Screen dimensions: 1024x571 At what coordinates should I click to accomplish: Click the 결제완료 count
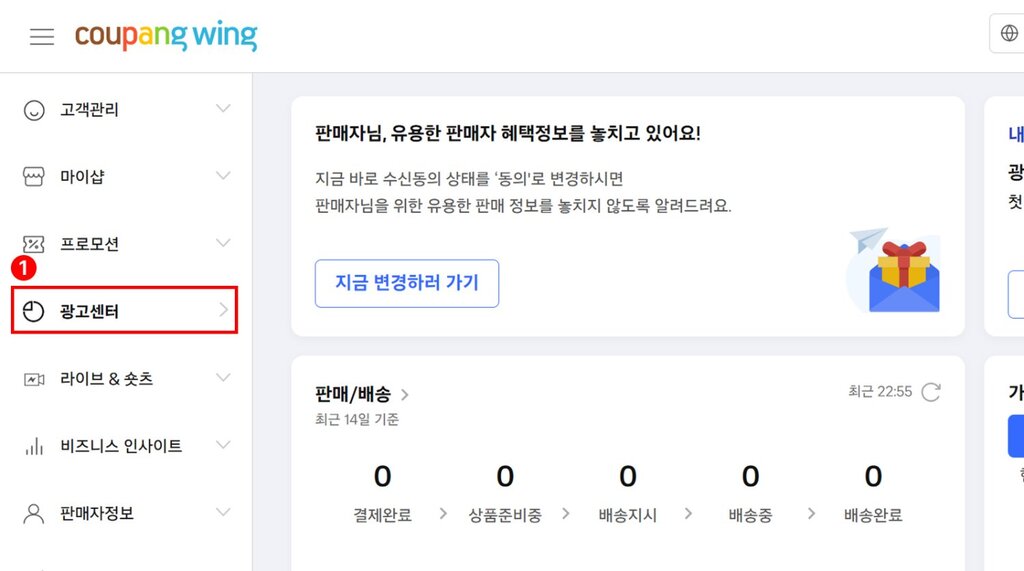coord(382,476)
